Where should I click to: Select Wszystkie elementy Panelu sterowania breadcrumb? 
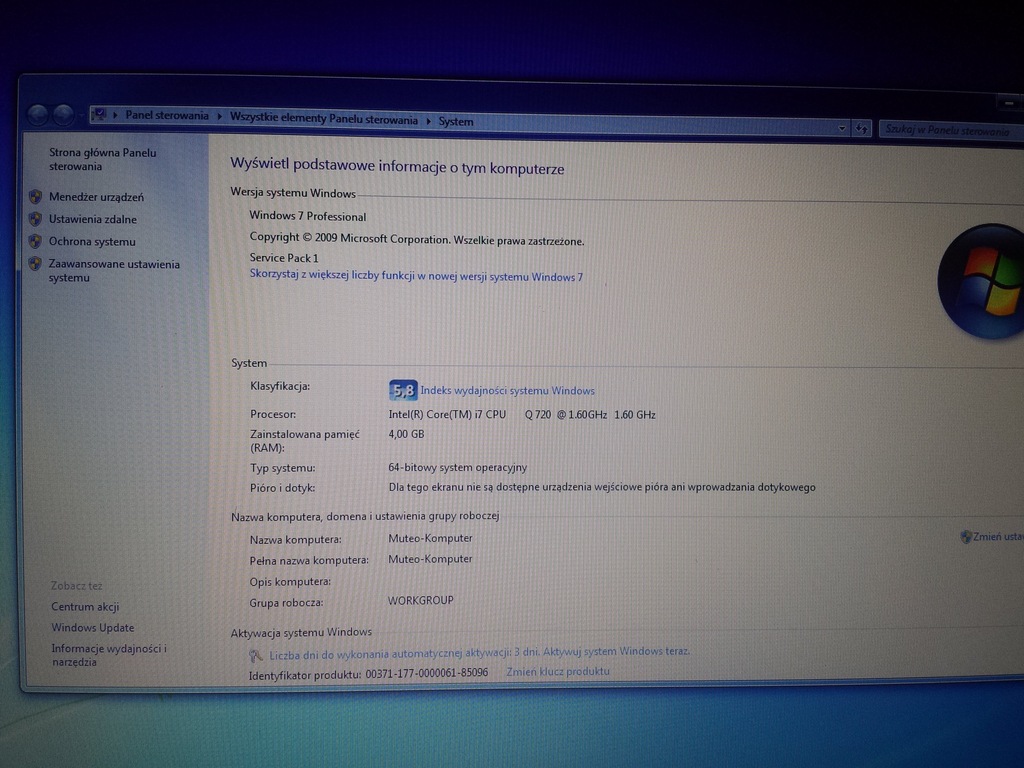(324, 119)
